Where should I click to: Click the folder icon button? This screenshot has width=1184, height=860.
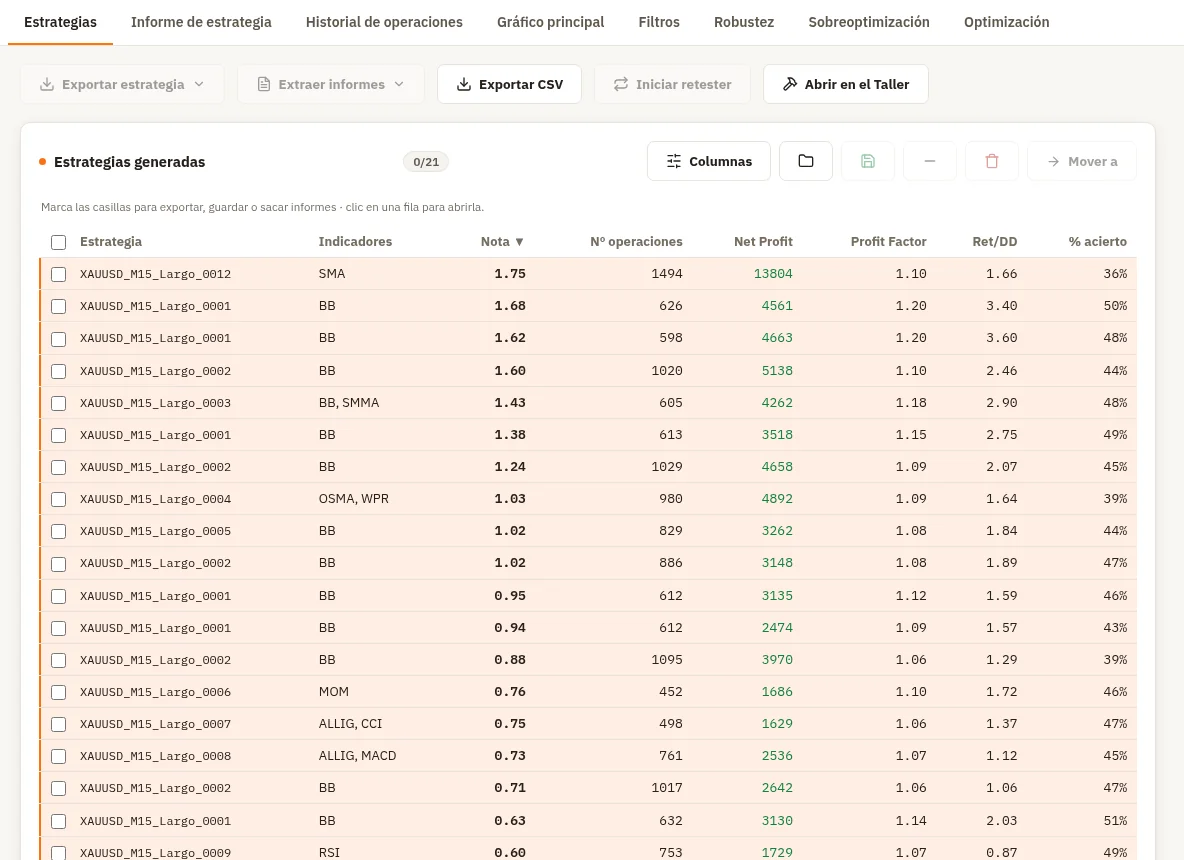pyautogui.click(x=806, y=161)
